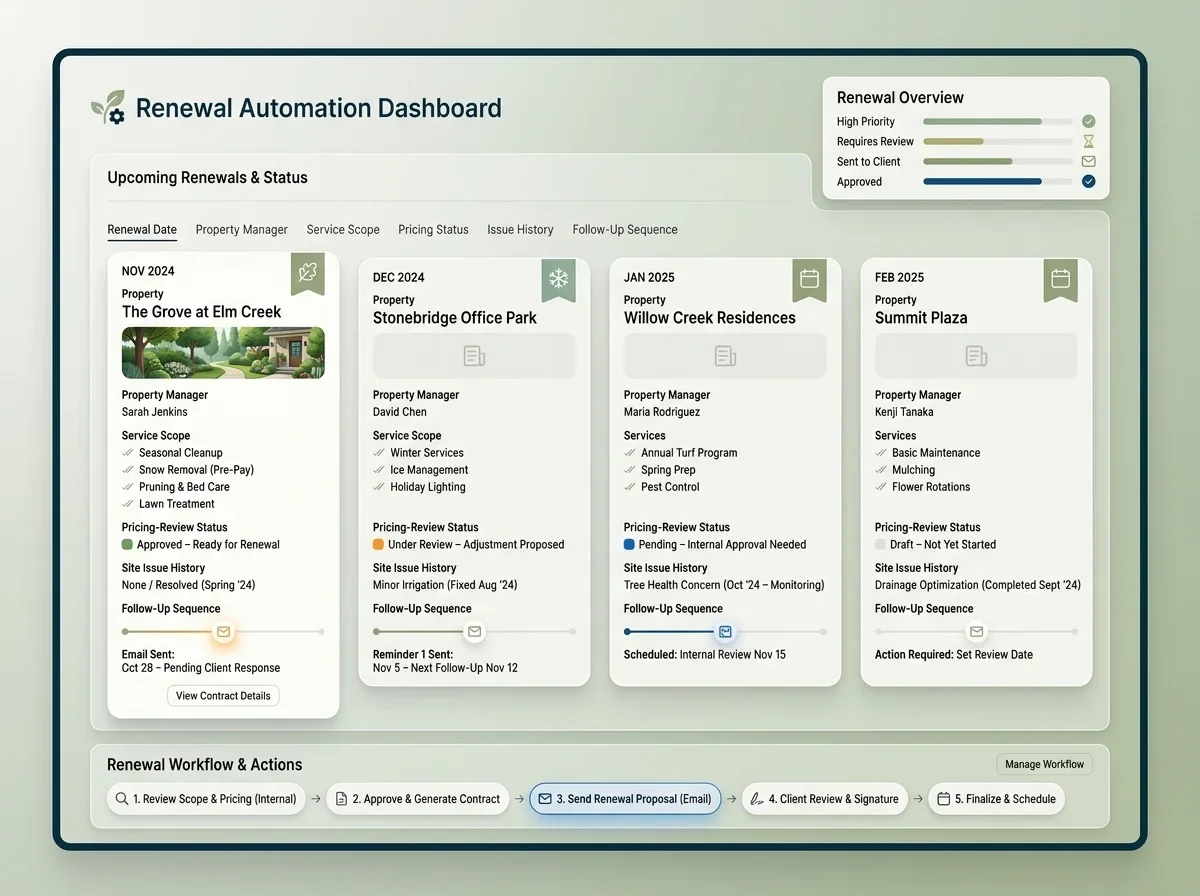Image resolution: width=1200 pixels, height=896 pixels.
Task: Select step 4 Client Review & Signature
Action: [824, 799]
